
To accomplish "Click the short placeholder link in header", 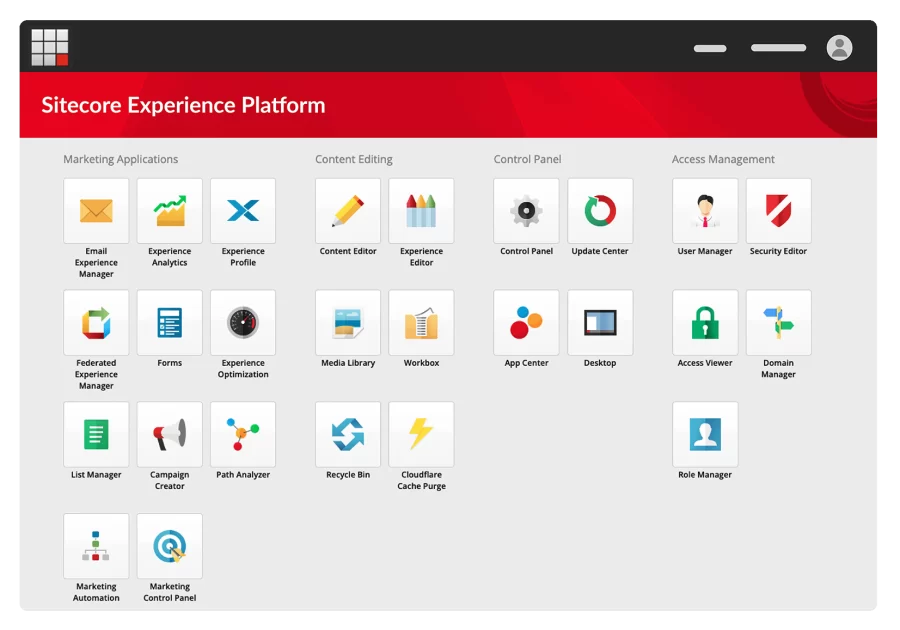I will click(710, 48).
